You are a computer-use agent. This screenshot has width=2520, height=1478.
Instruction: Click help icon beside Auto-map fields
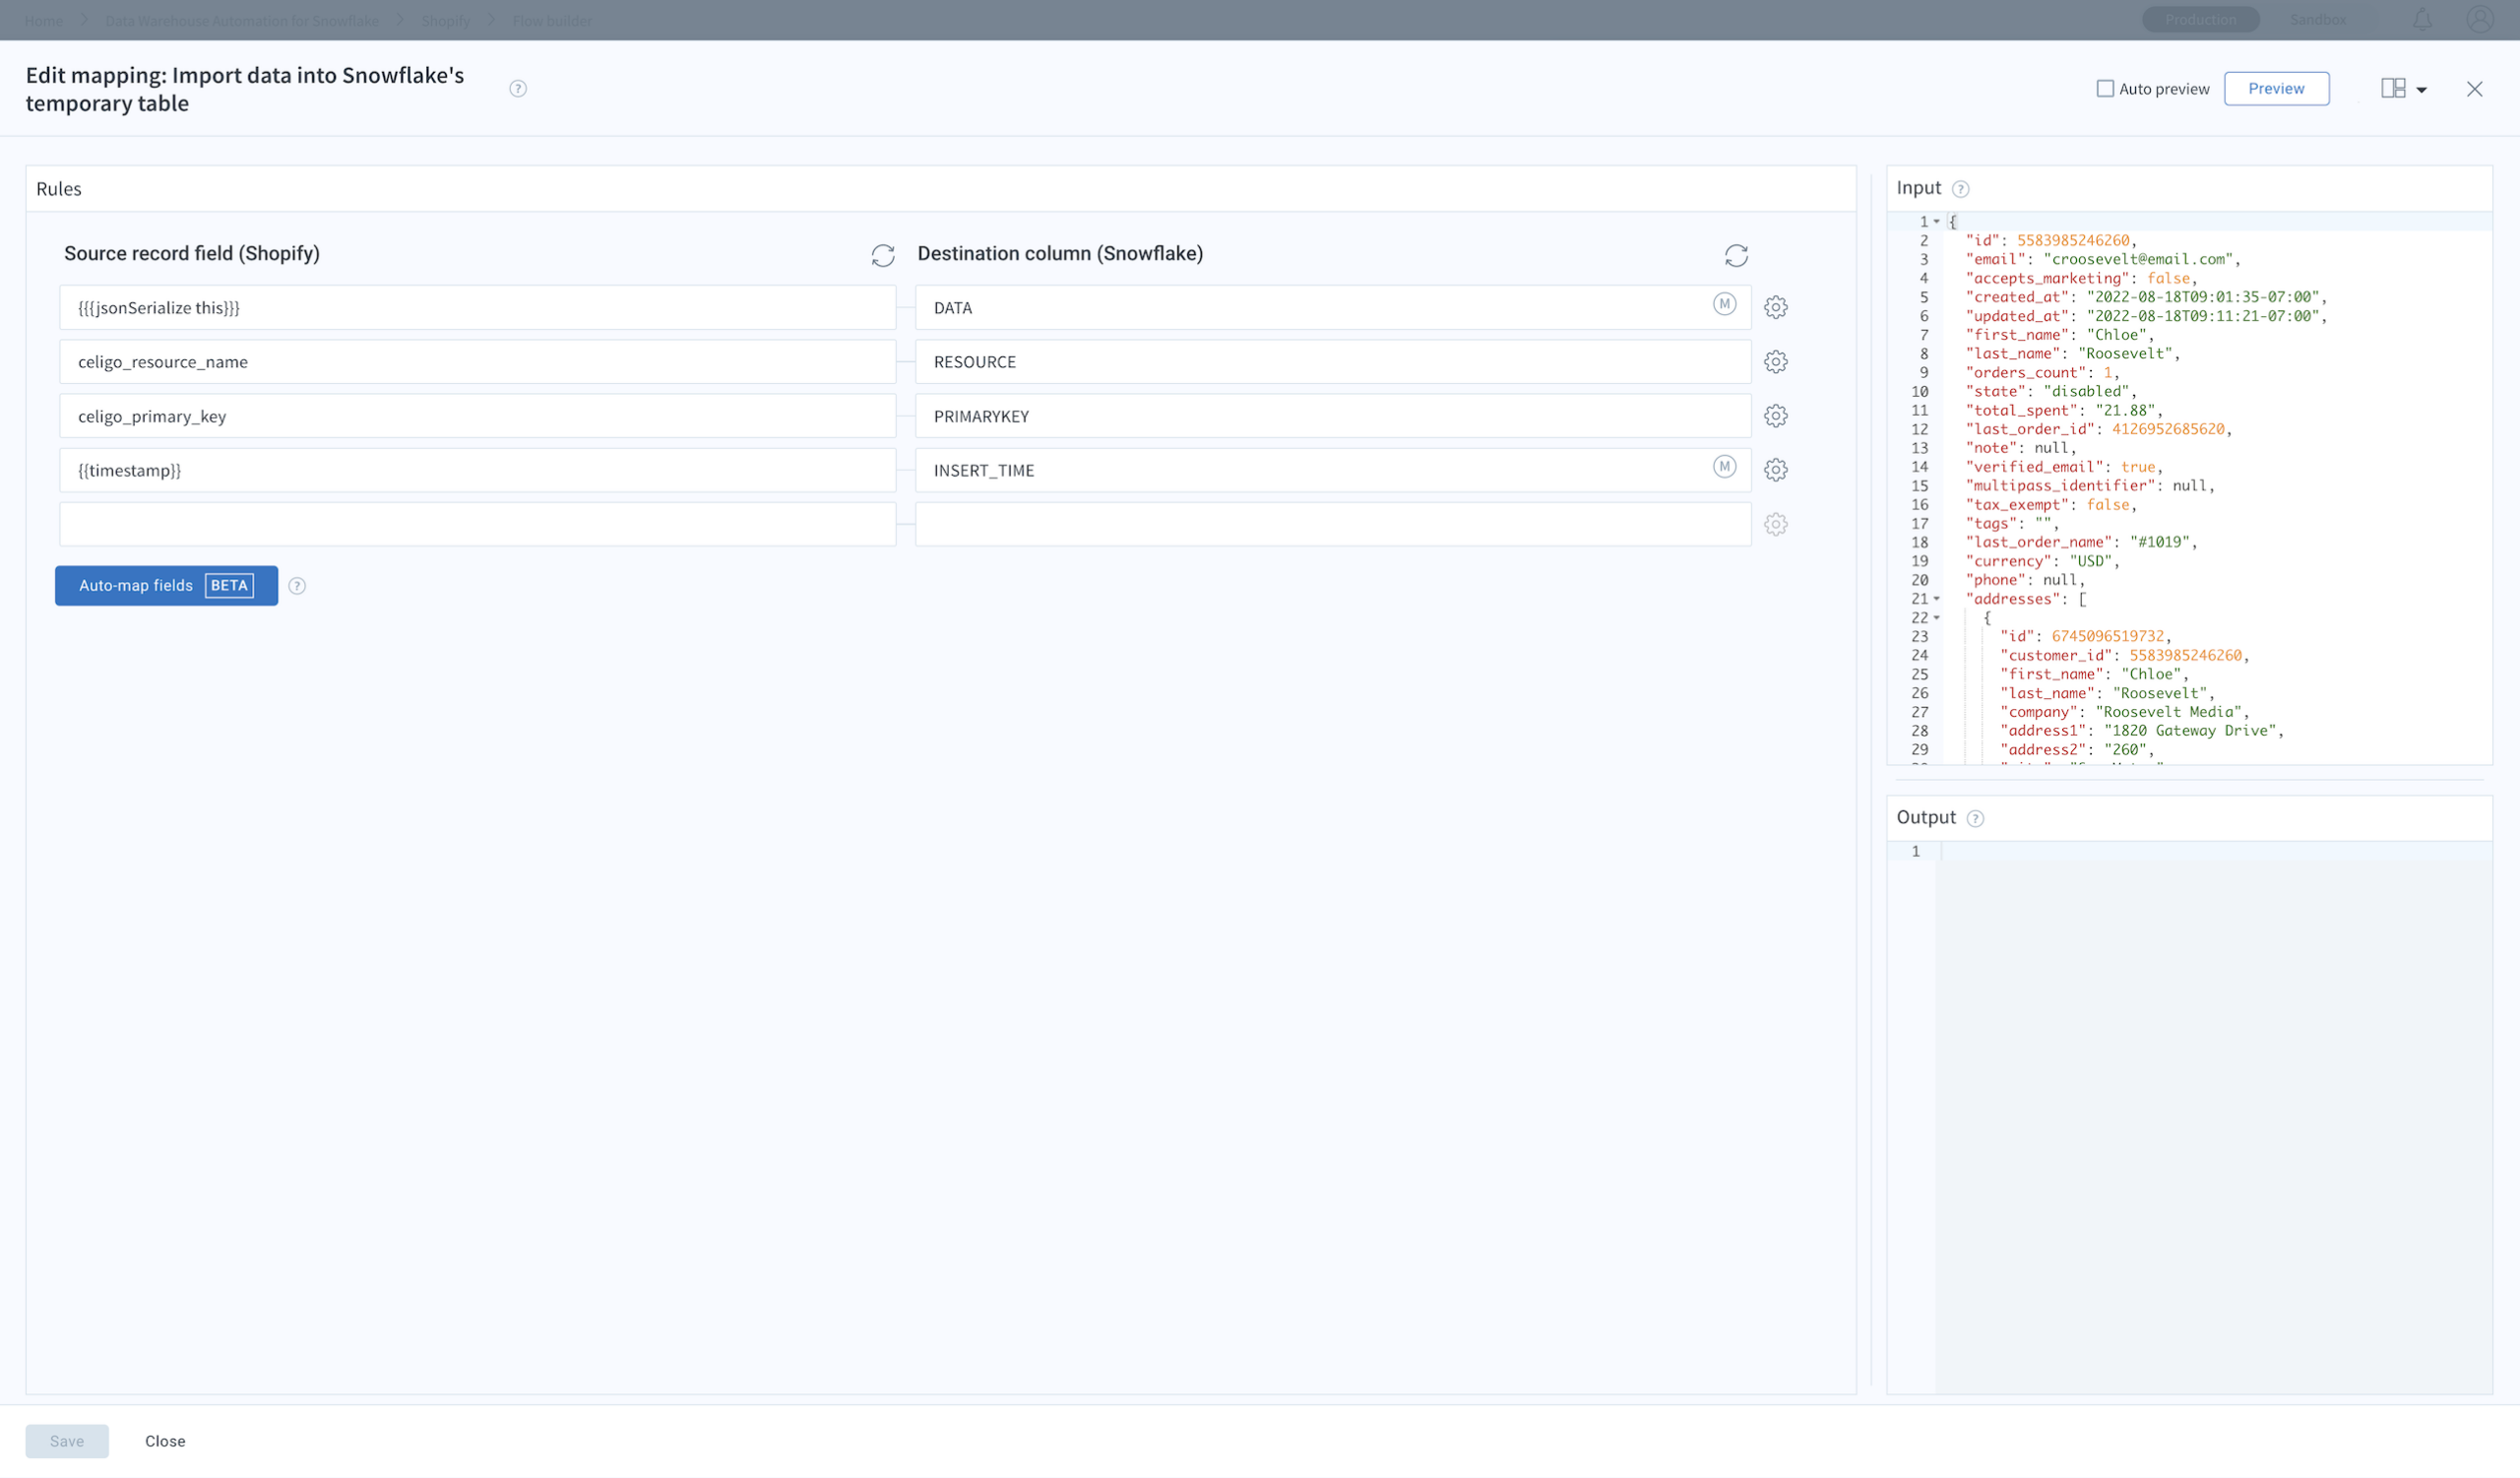(x=297, y=586)
